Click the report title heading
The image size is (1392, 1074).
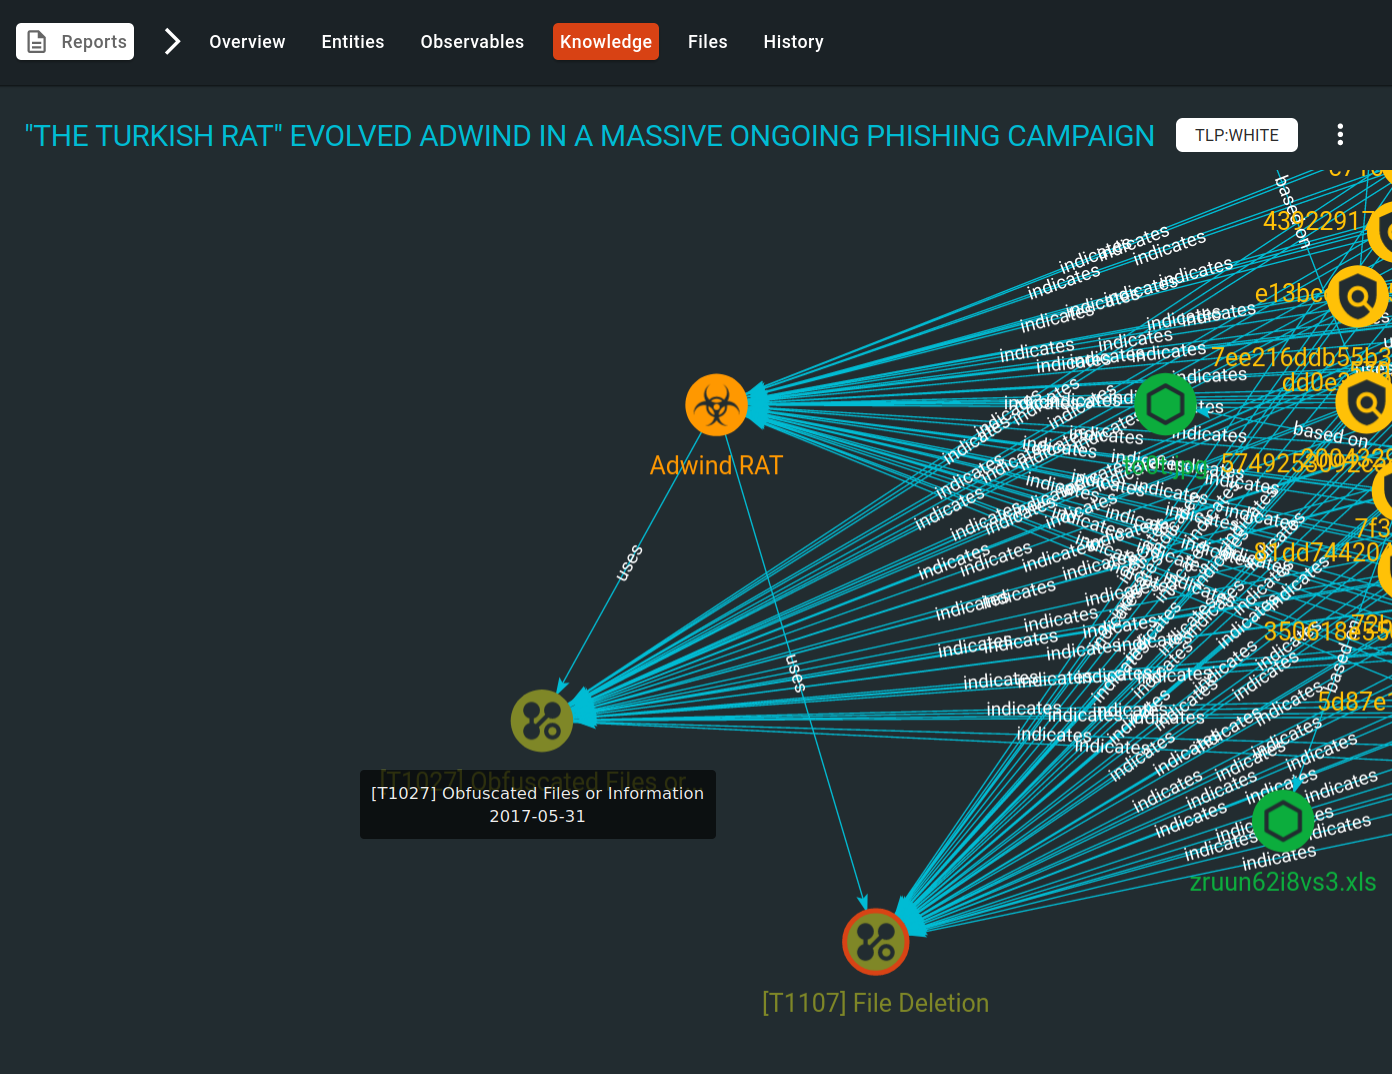pyautogui.click(x=590, y=136)
